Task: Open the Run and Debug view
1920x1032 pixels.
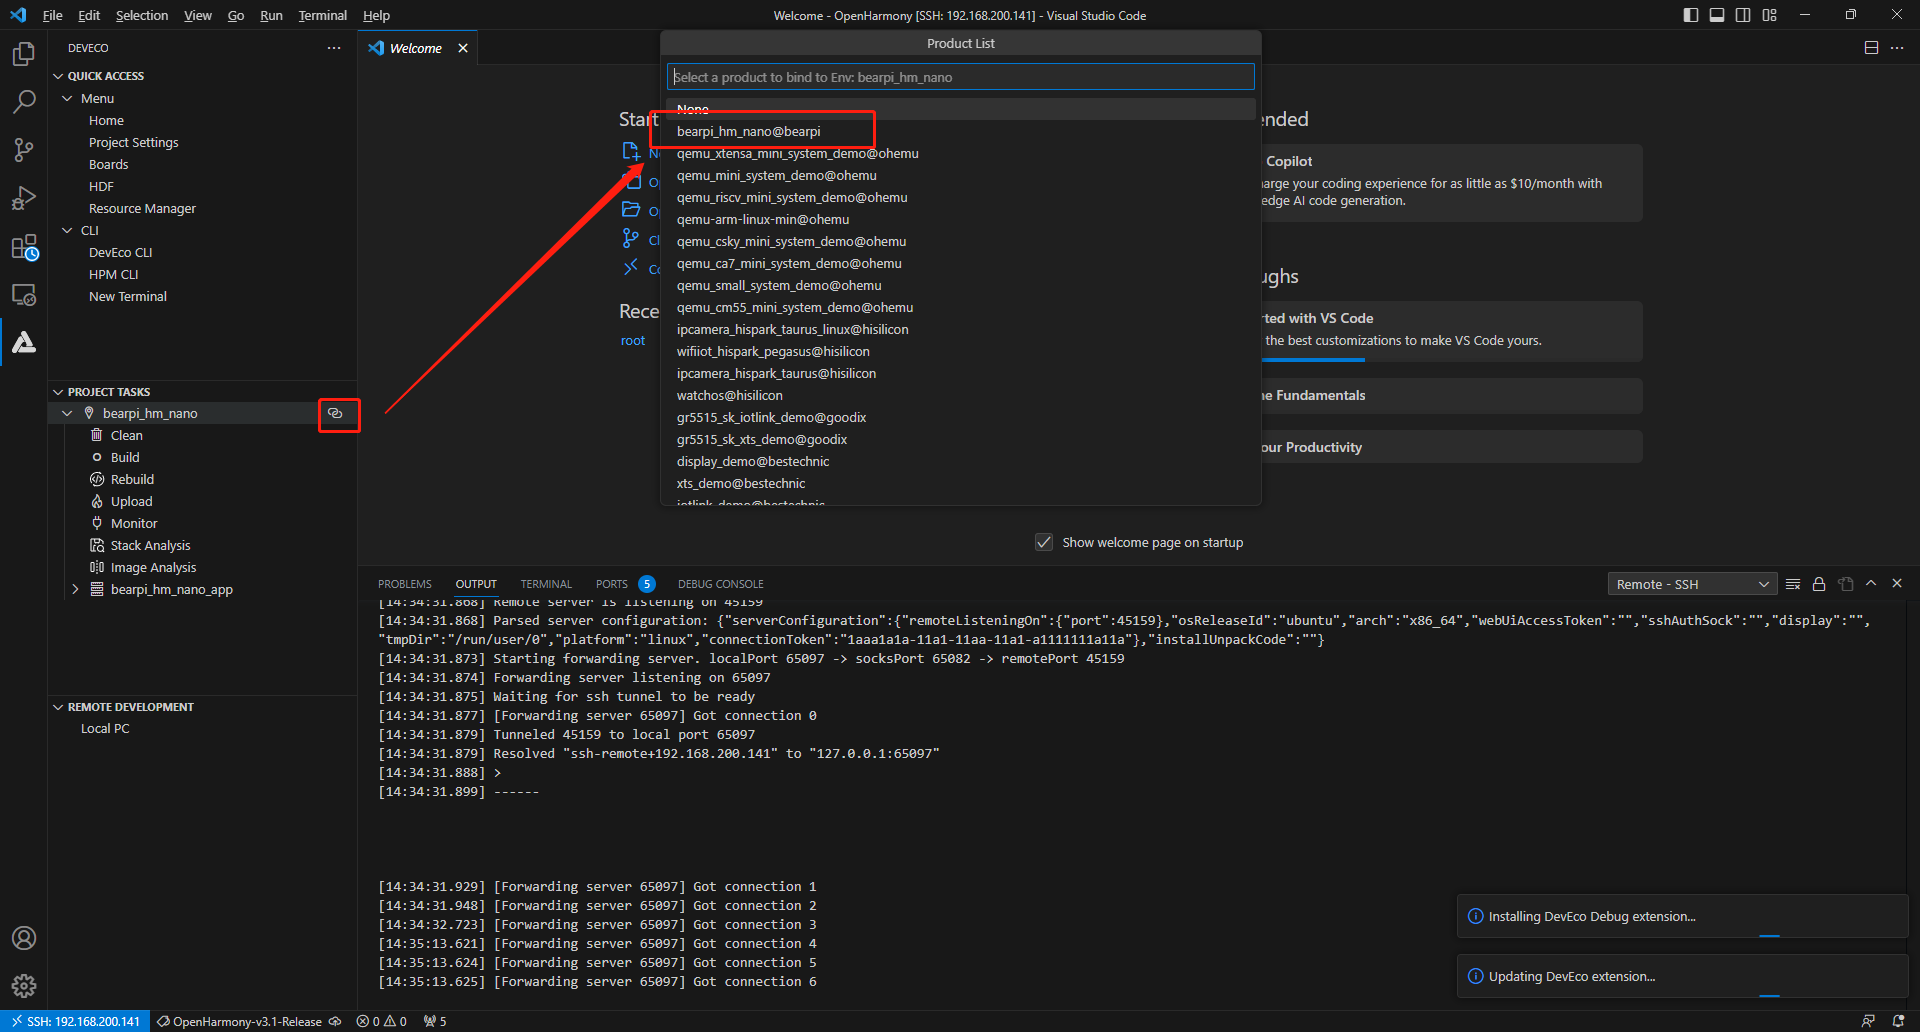Action: point(24,198)
